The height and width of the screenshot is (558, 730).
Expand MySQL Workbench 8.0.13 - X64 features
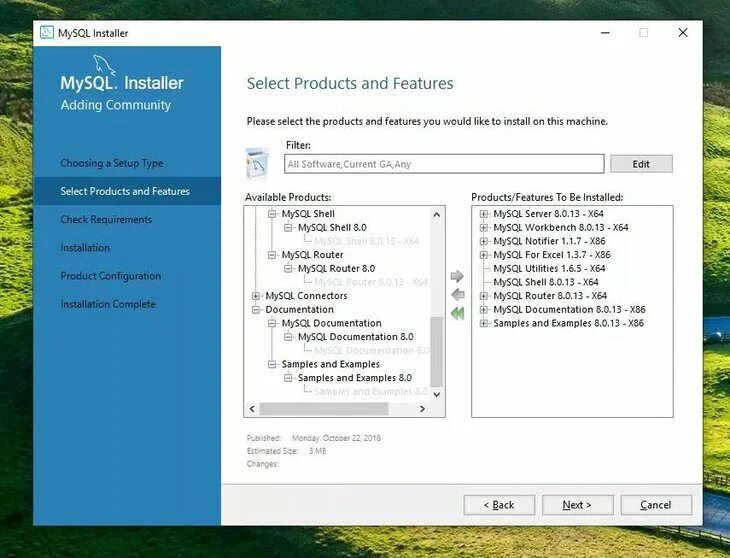(x=484, y=228)
